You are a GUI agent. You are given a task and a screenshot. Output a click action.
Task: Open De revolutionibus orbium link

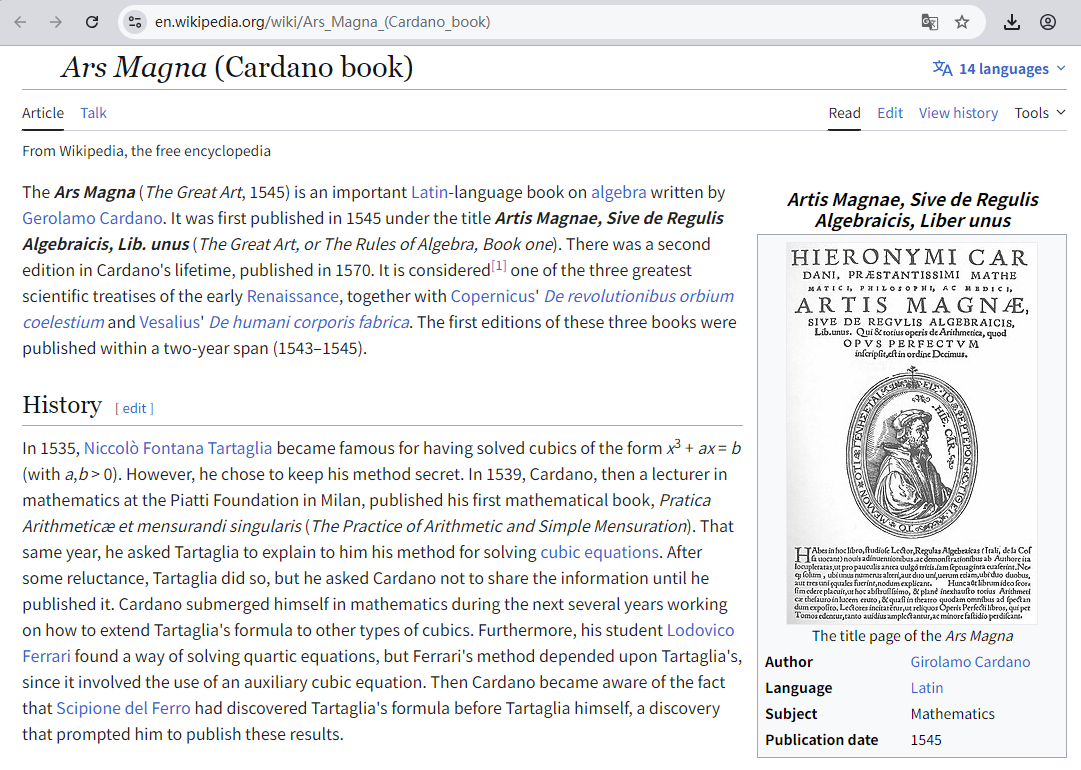639,296
